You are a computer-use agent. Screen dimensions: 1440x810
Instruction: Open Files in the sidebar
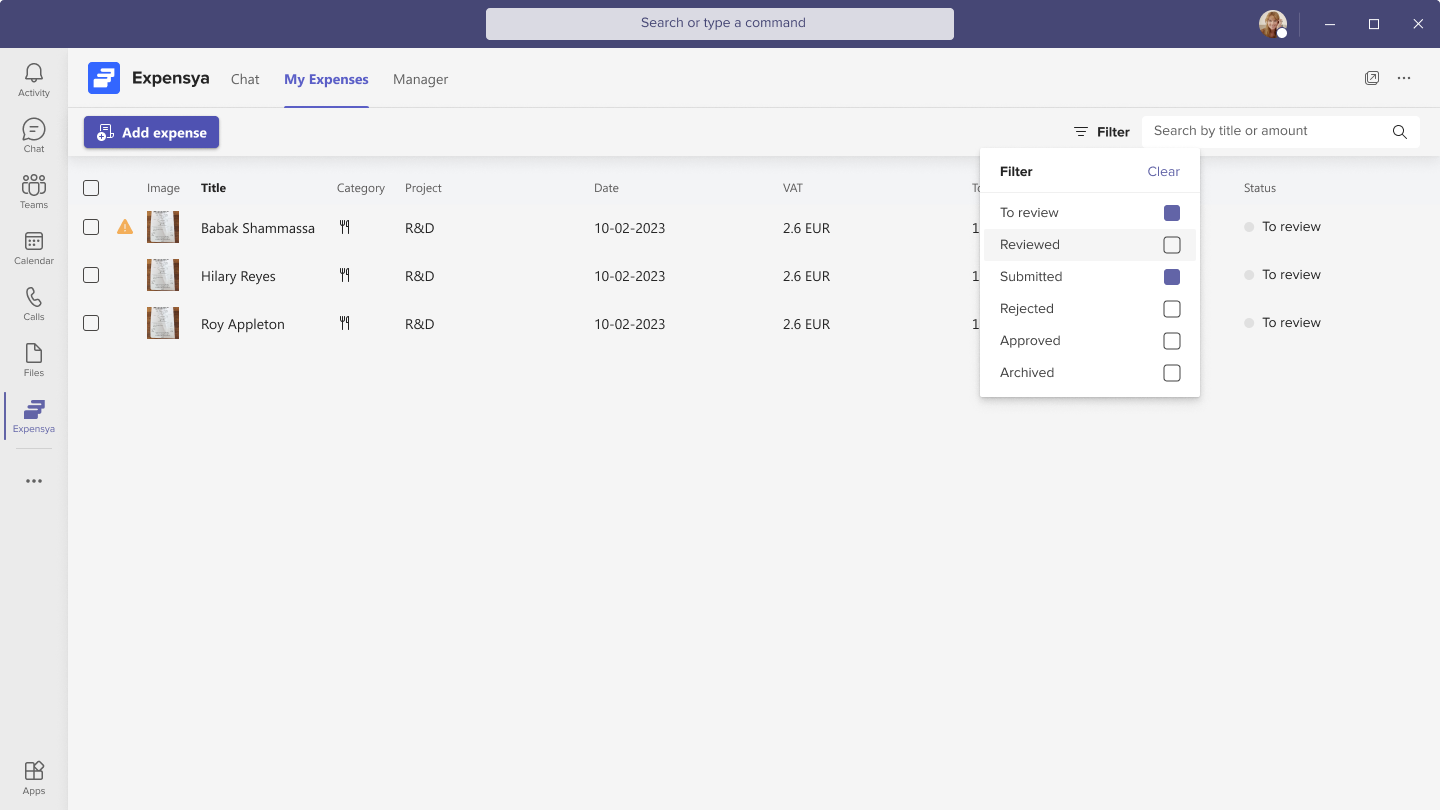[33, 360]
